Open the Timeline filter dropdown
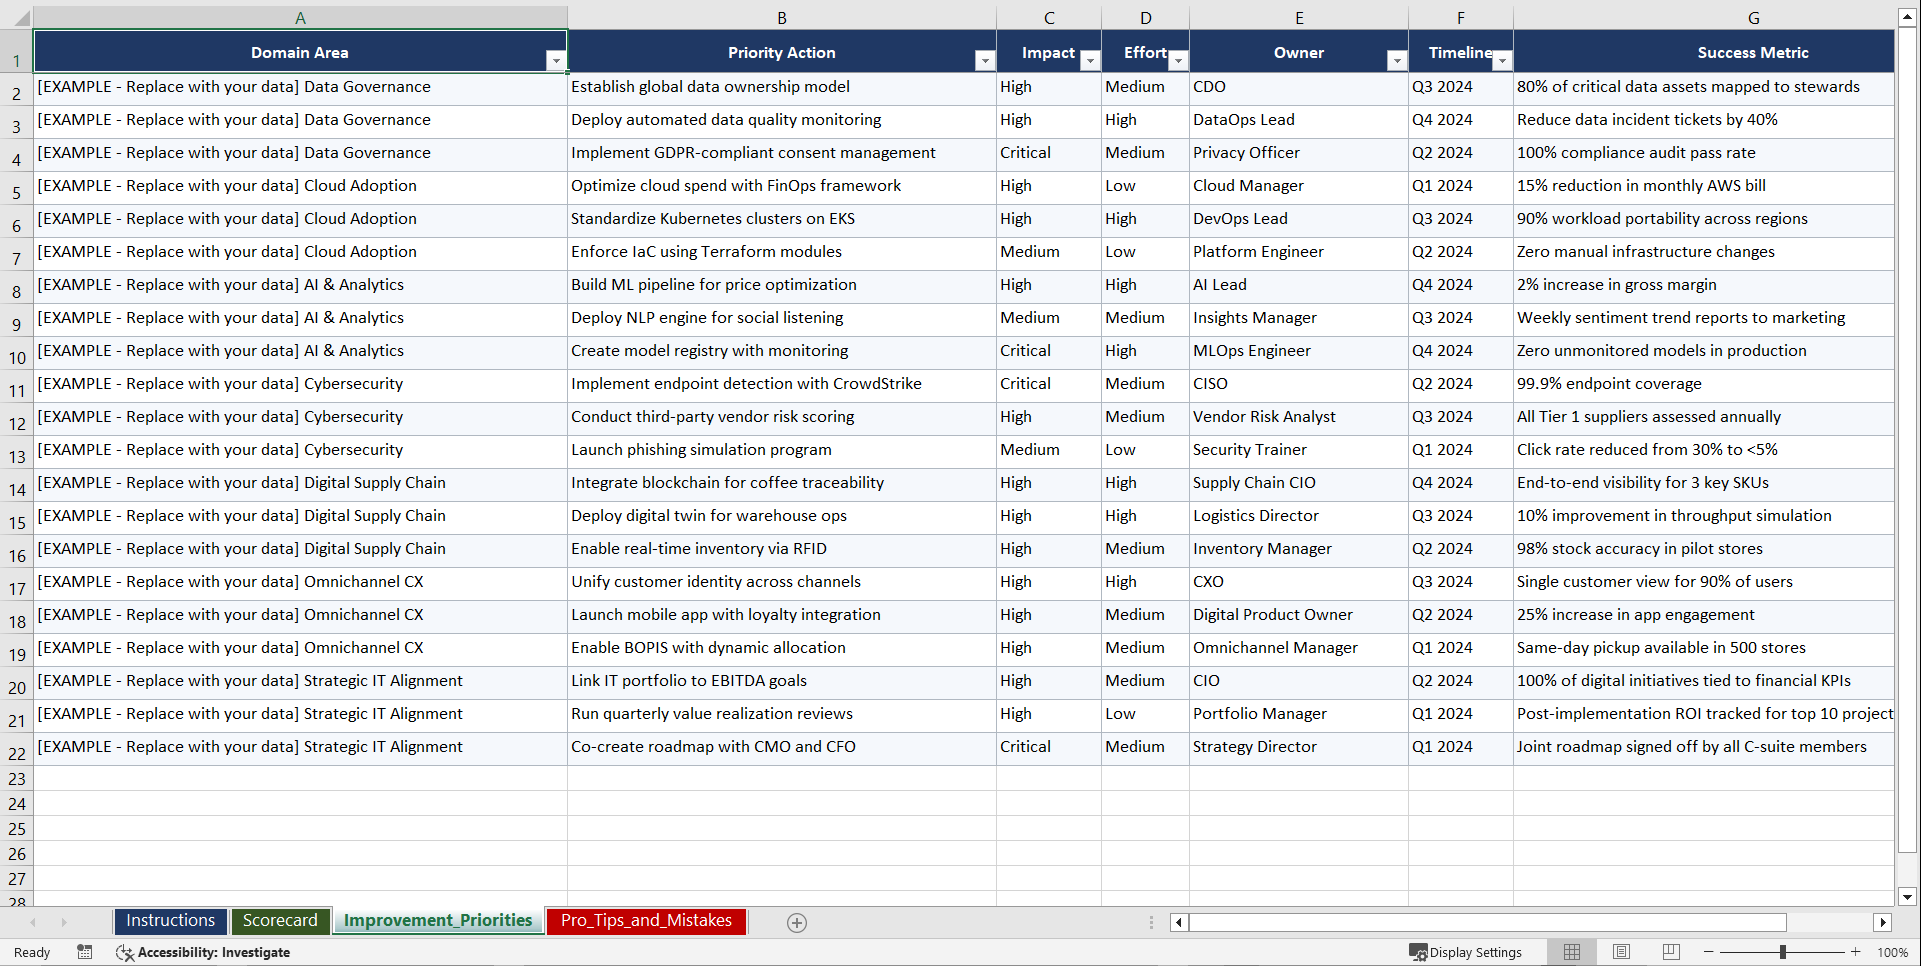 click(1501, 60)
